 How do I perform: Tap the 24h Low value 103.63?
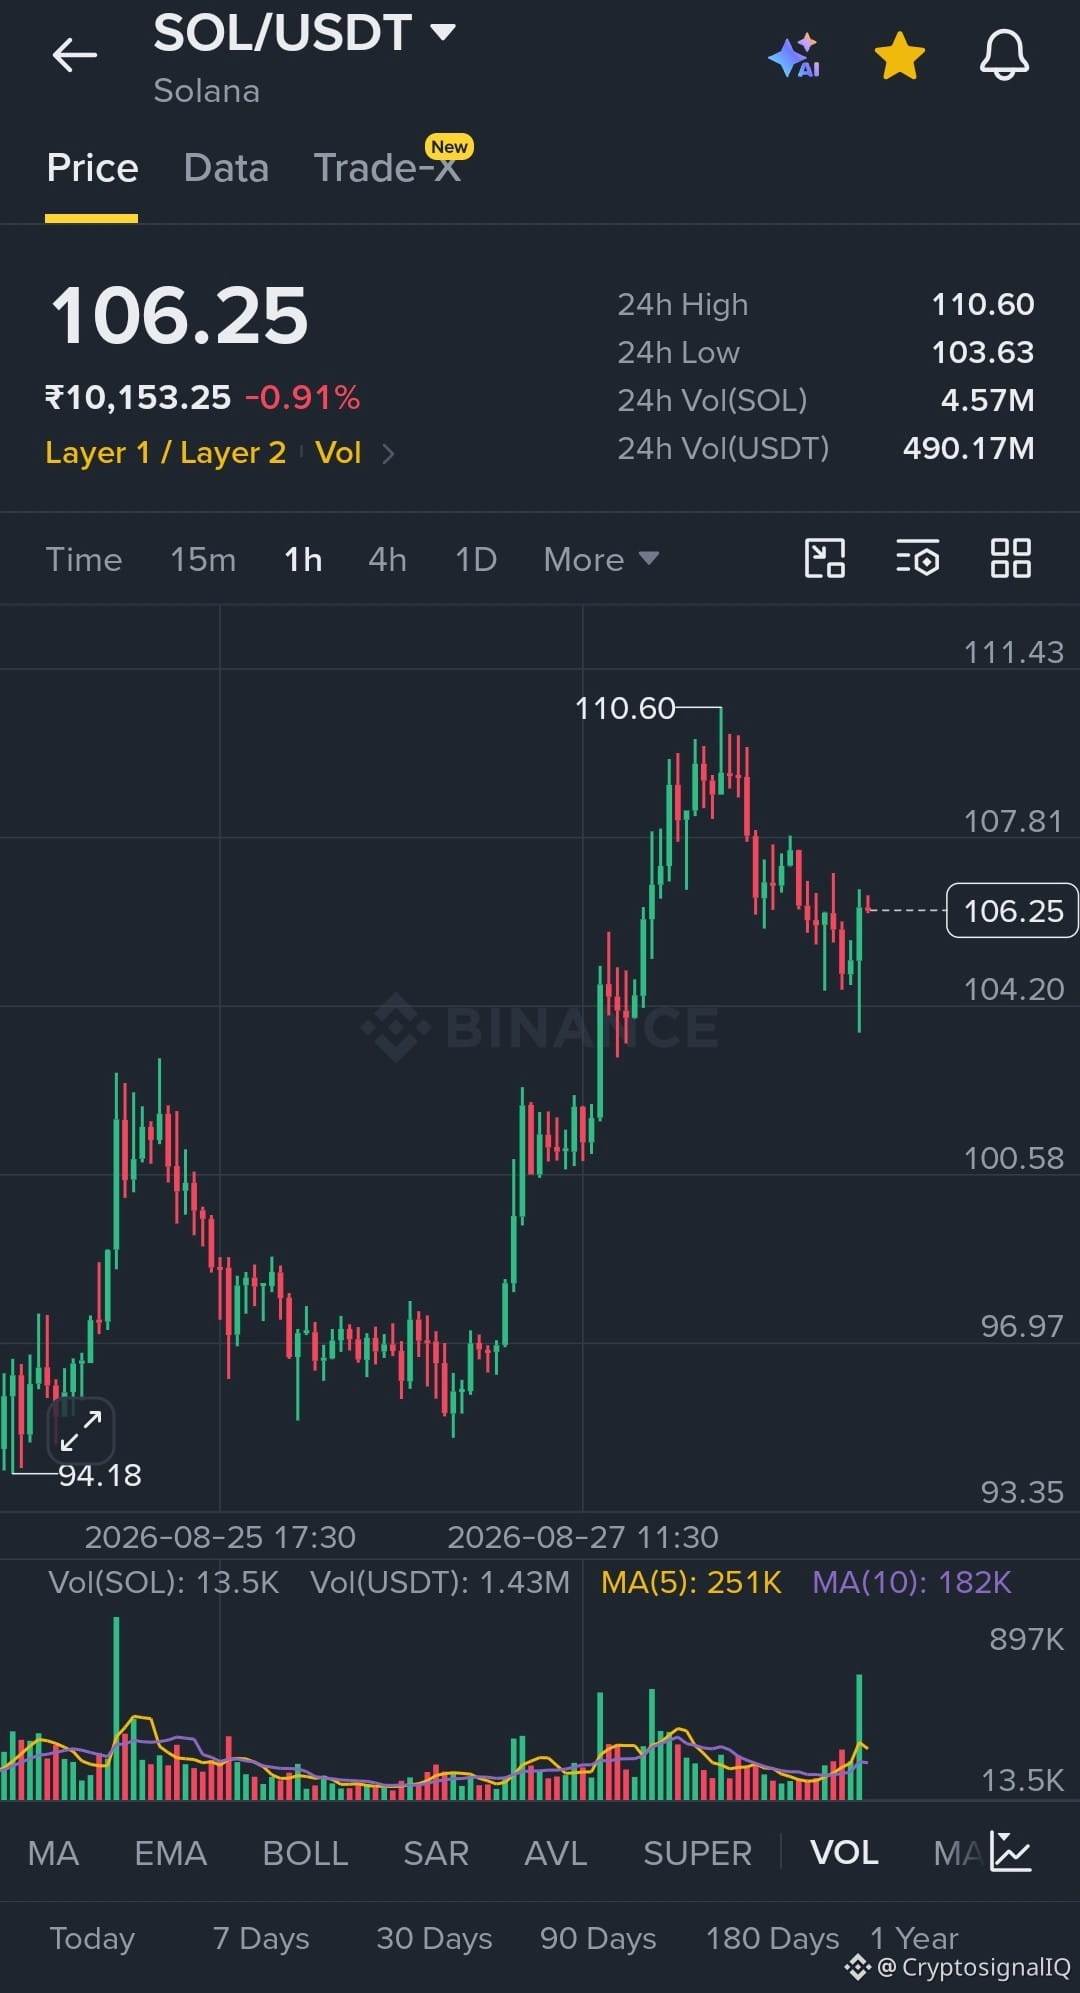983,352
